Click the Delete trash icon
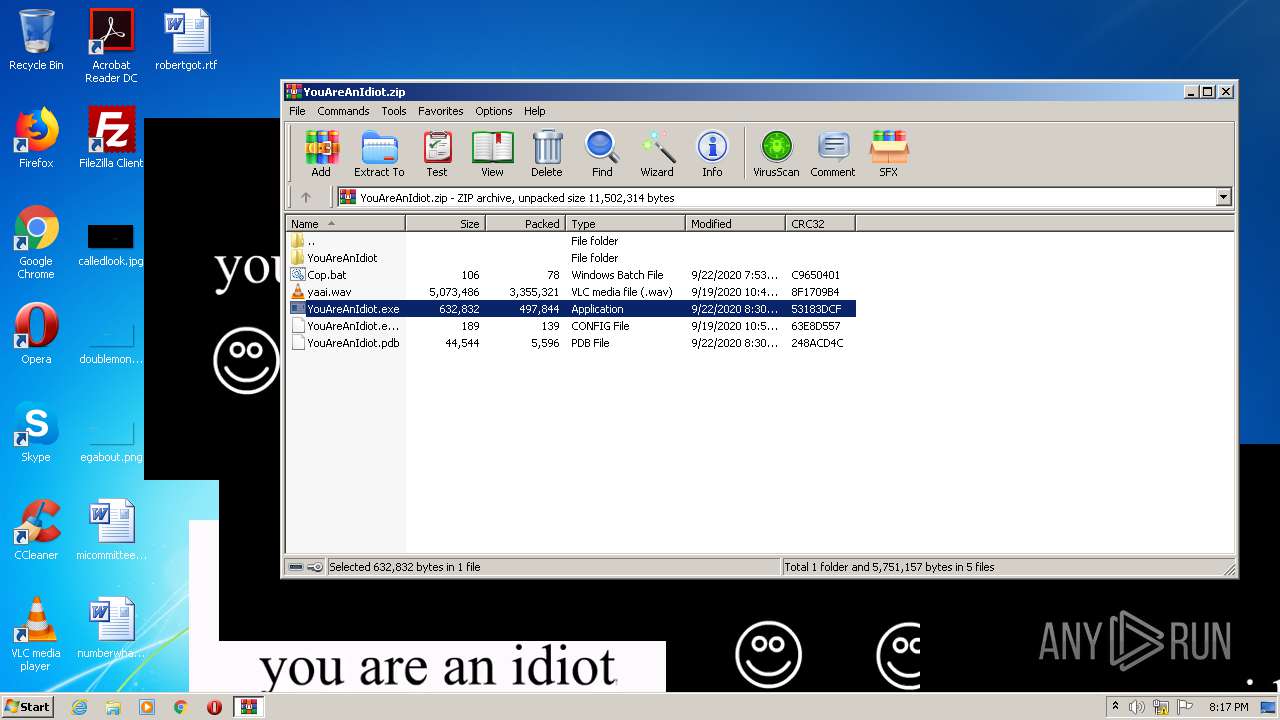 [547, 154]
